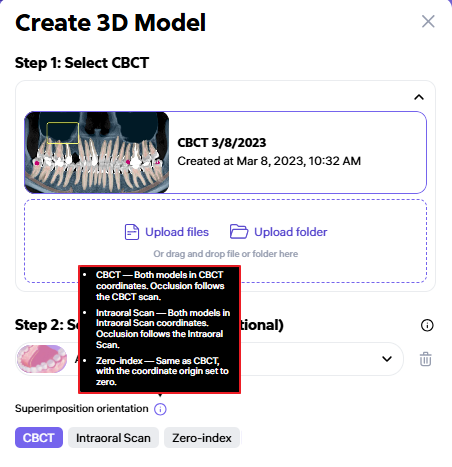This screenshot has height=467, width=452.
Task: Close the Create 3D Model dialog
Action: pyautogui.click(x=428, y=22)
